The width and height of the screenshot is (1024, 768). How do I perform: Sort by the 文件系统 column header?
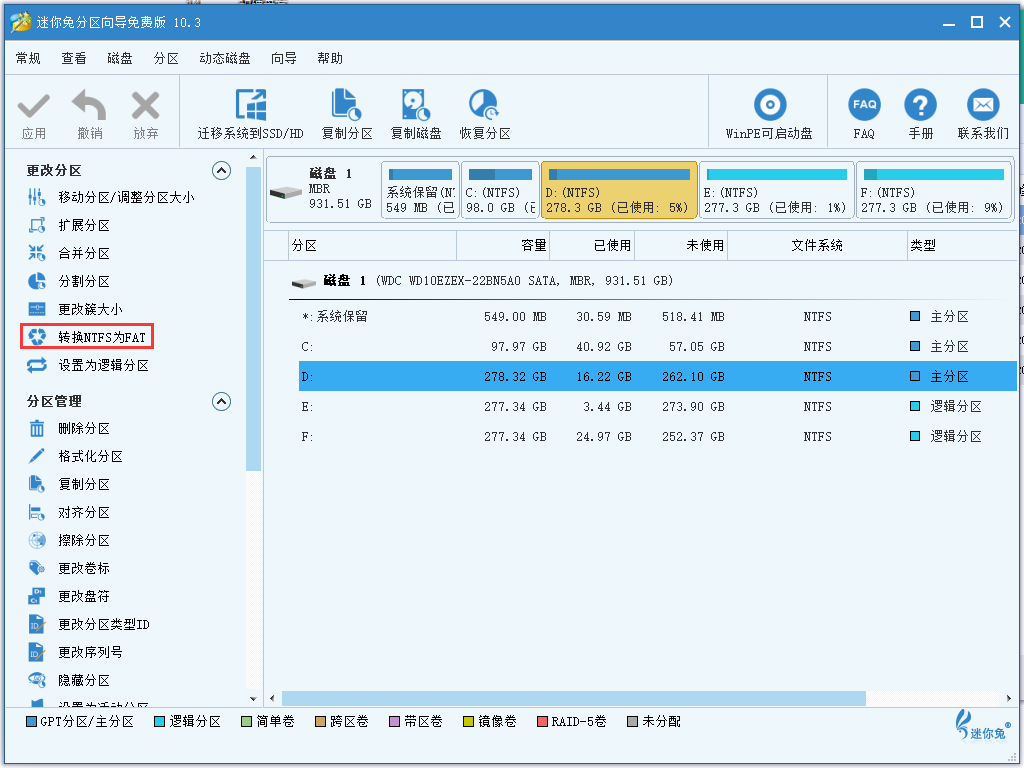tap(818, 246)
